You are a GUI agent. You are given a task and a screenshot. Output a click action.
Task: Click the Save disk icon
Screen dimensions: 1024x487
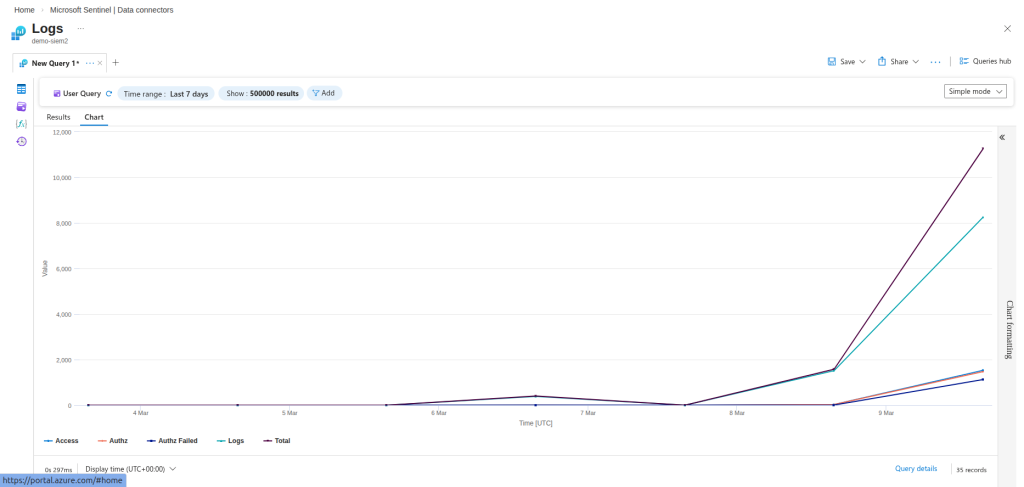click(x=832, y=61)
